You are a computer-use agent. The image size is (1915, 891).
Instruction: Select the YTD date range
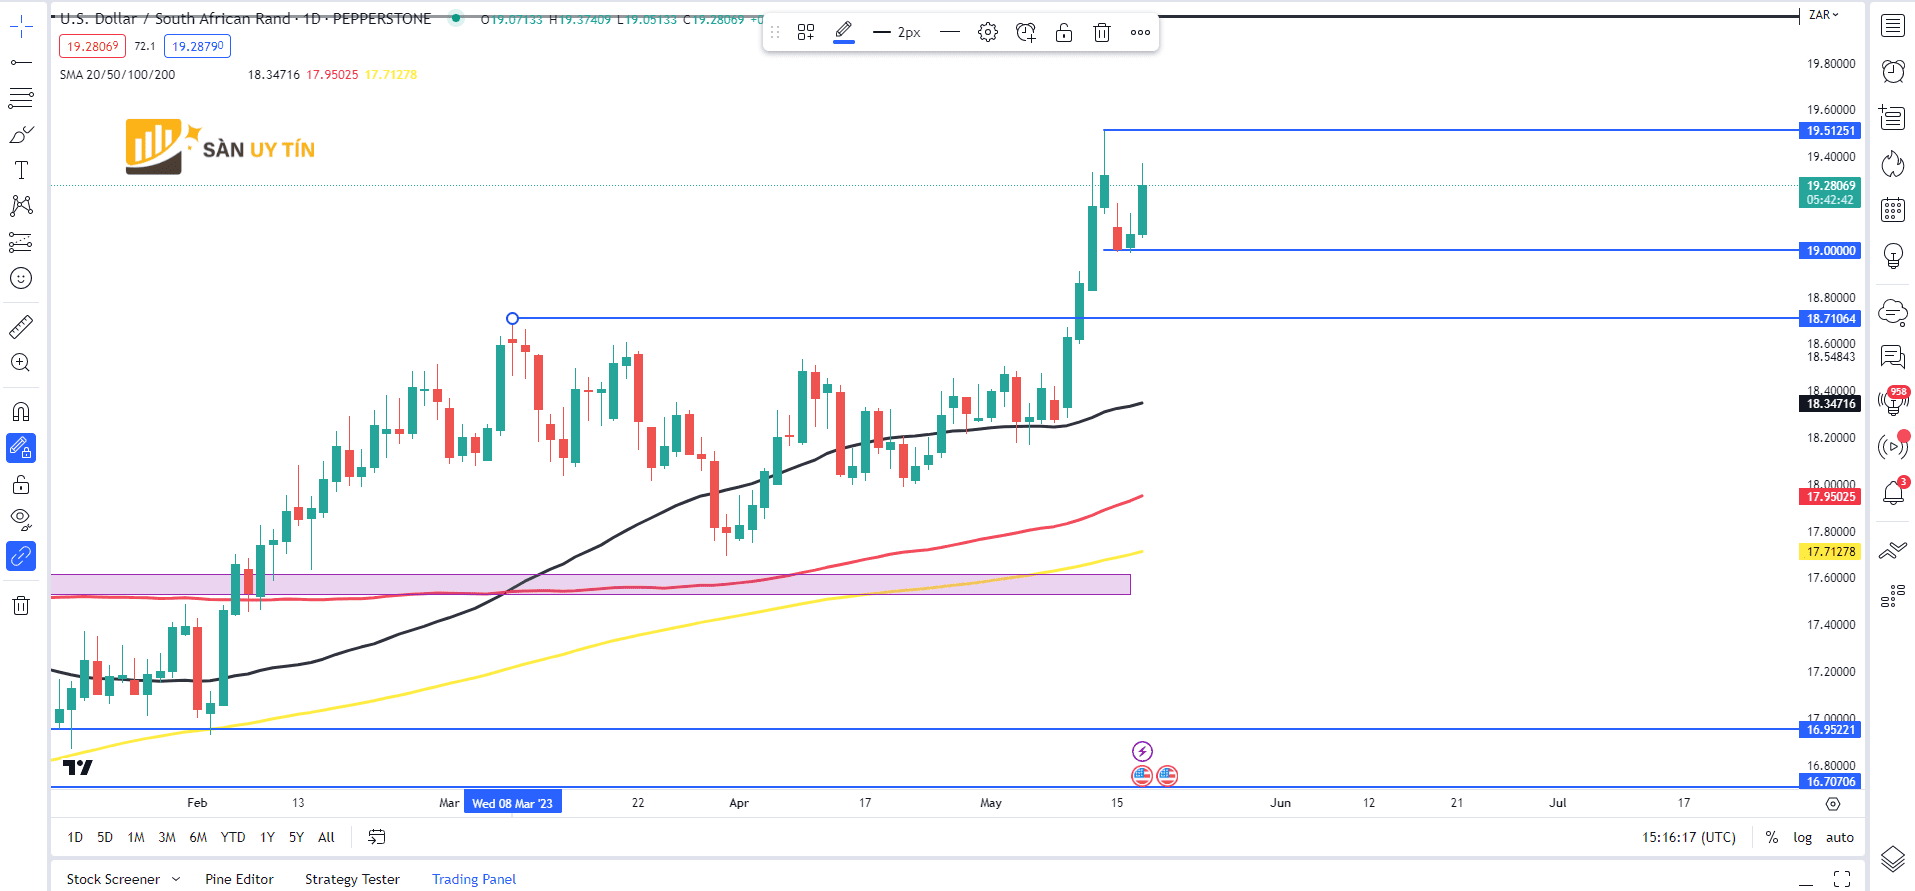coord(233,838)
